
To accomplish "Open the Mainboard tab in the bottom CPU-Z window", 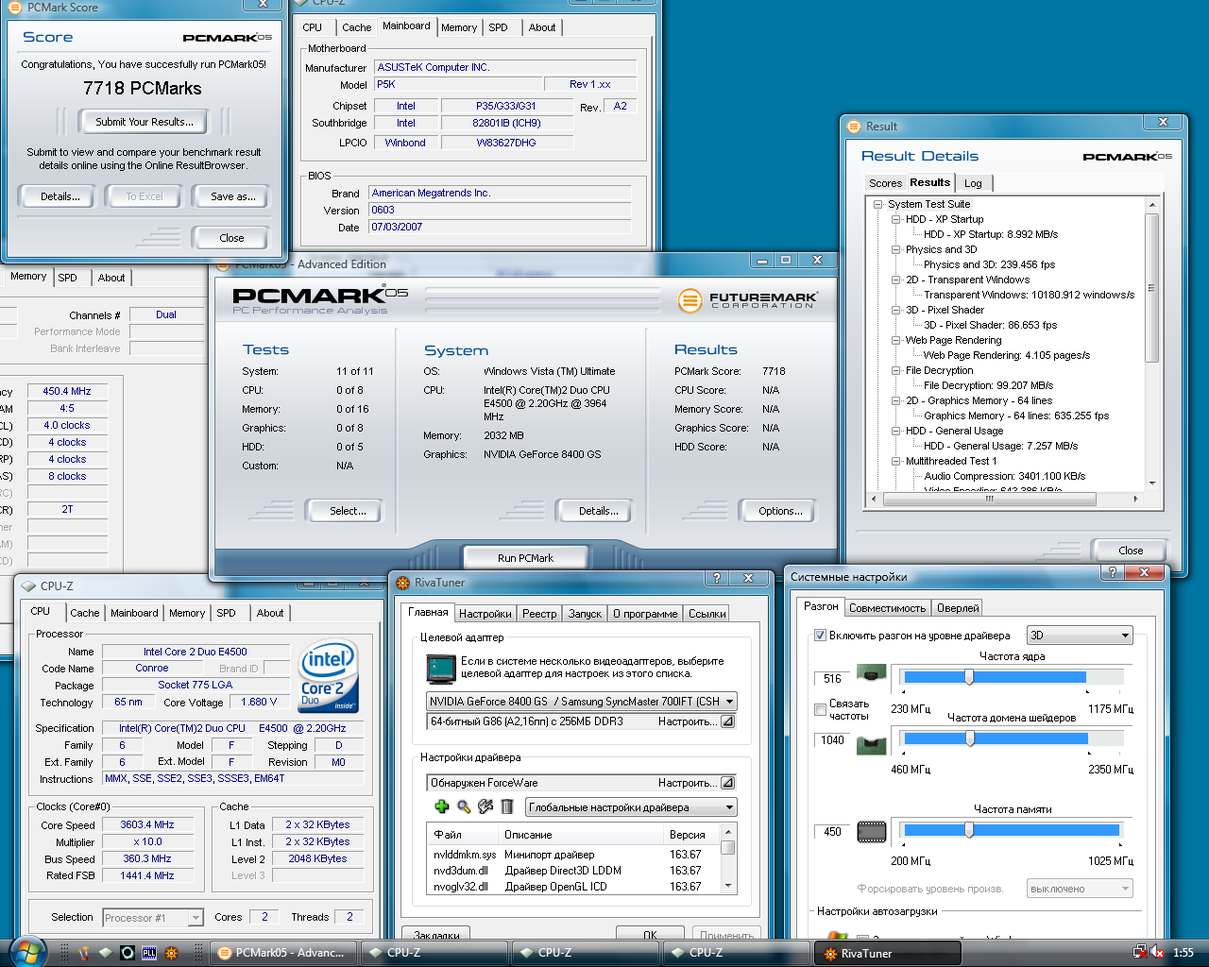I will click(134, 613).
